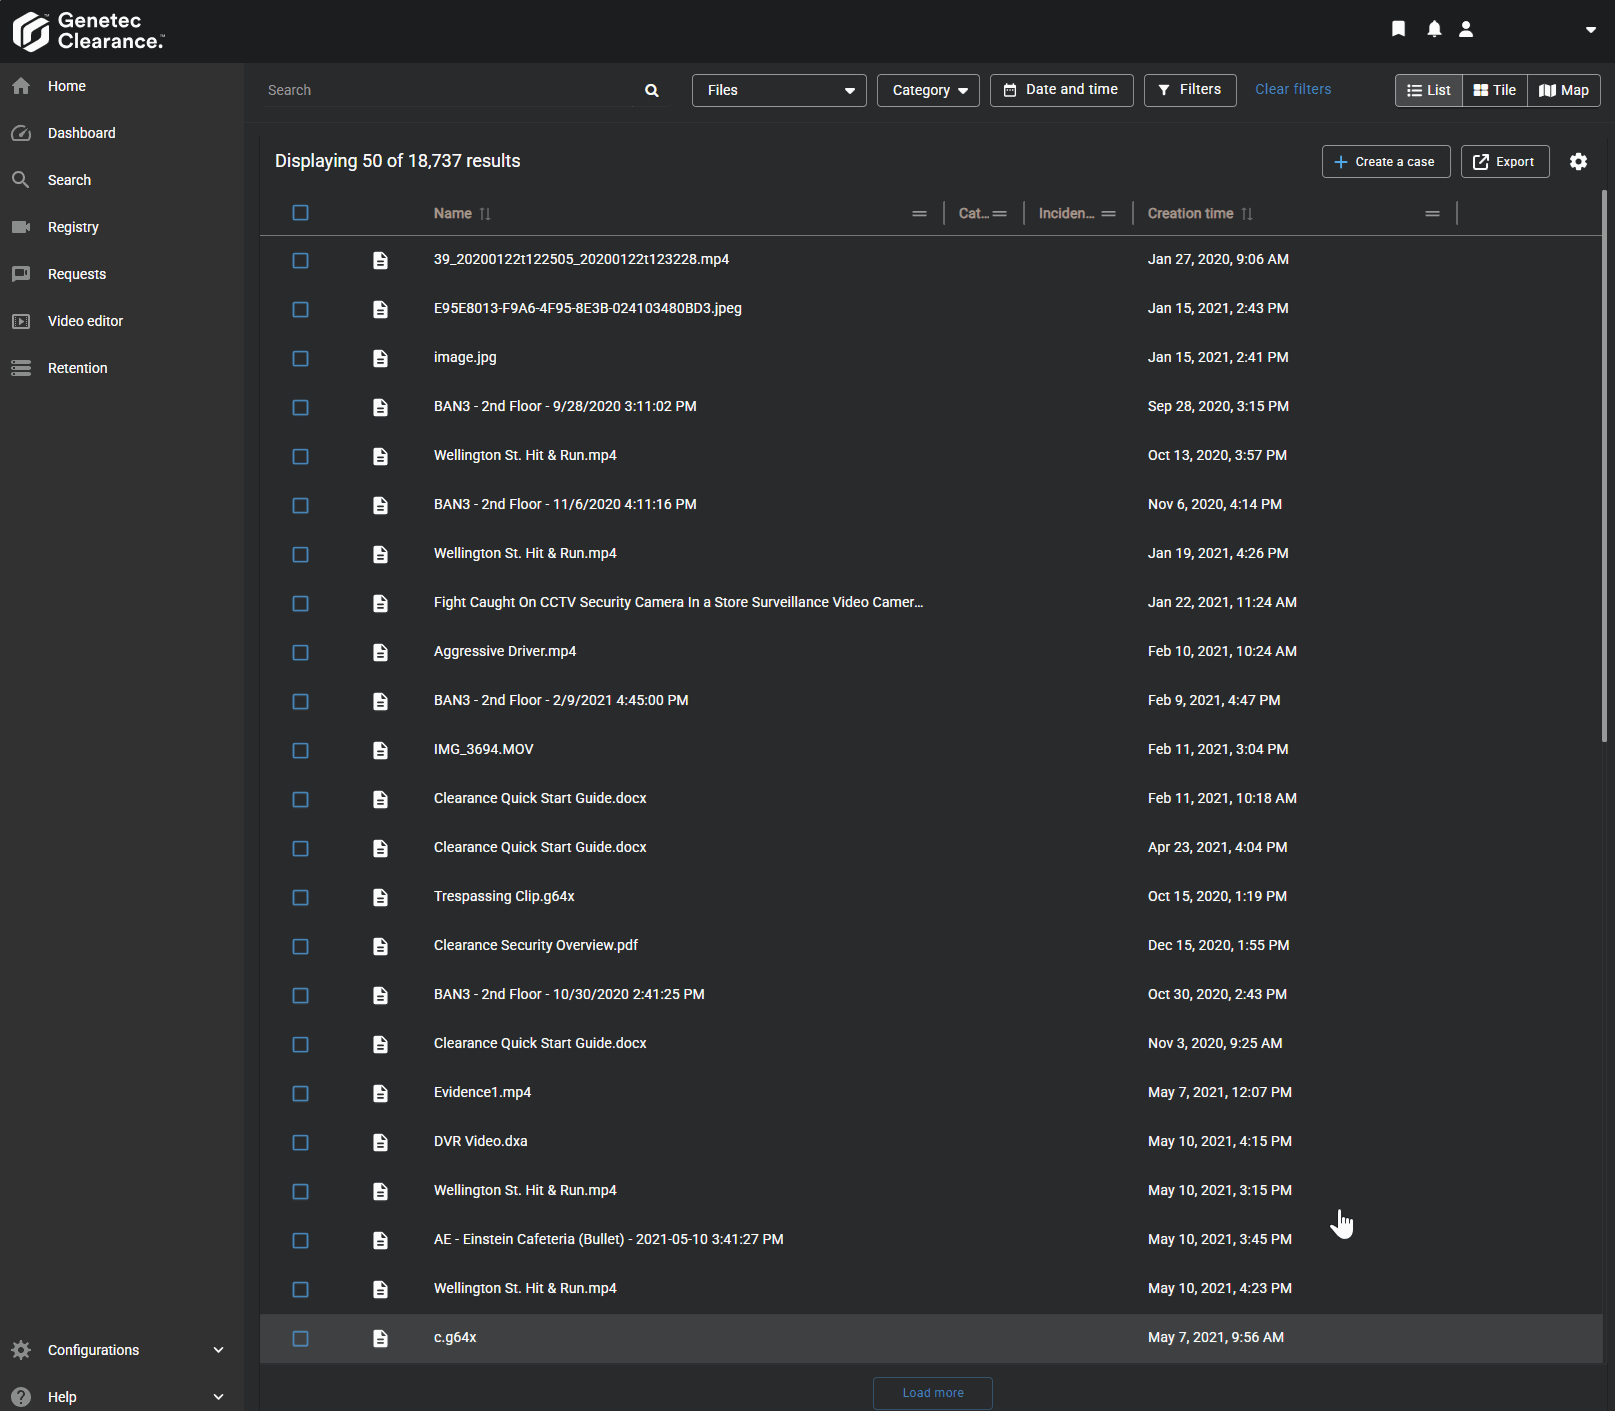Click the bookmark icon in top bar
This screenshot has height=1411, width=1615.
[1398, 29]
